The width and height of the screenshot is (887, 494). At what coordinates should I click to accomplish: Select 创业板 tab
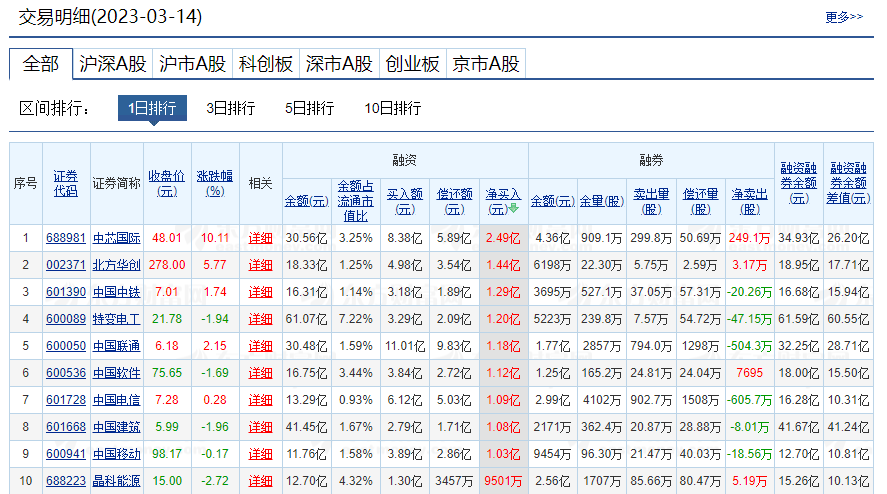(x=412, y=64)
